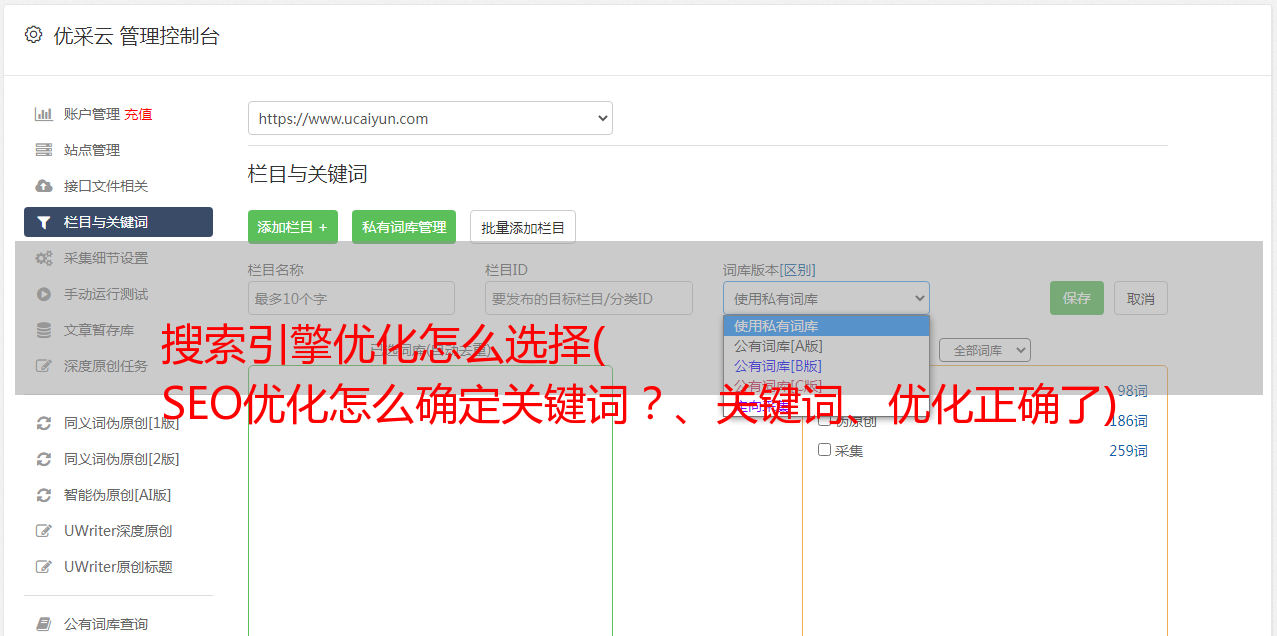This screenshot has width=1277, height=636.
Task: Click the 批量添加栏目 button
Action: (523, 227)
